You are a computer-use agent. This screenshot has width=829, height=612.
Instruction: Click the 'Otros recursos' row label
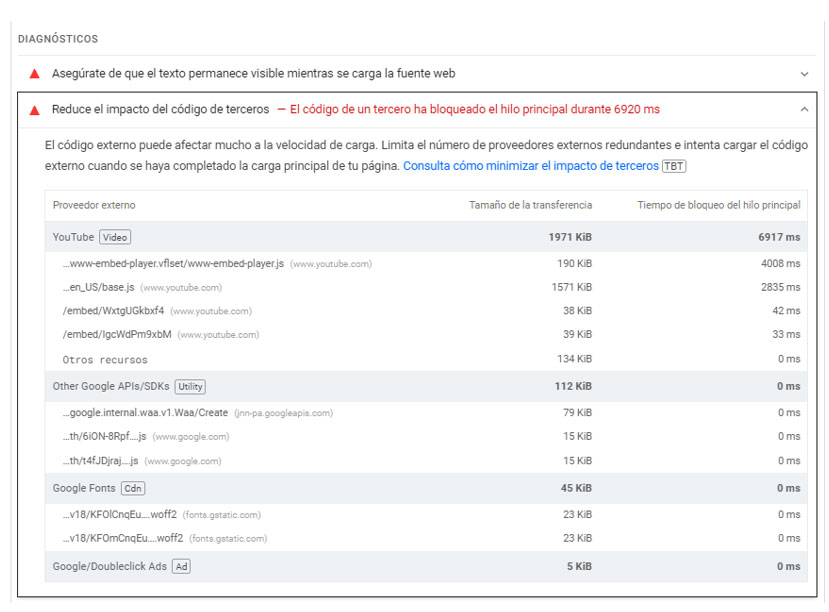tap(105, 360)
